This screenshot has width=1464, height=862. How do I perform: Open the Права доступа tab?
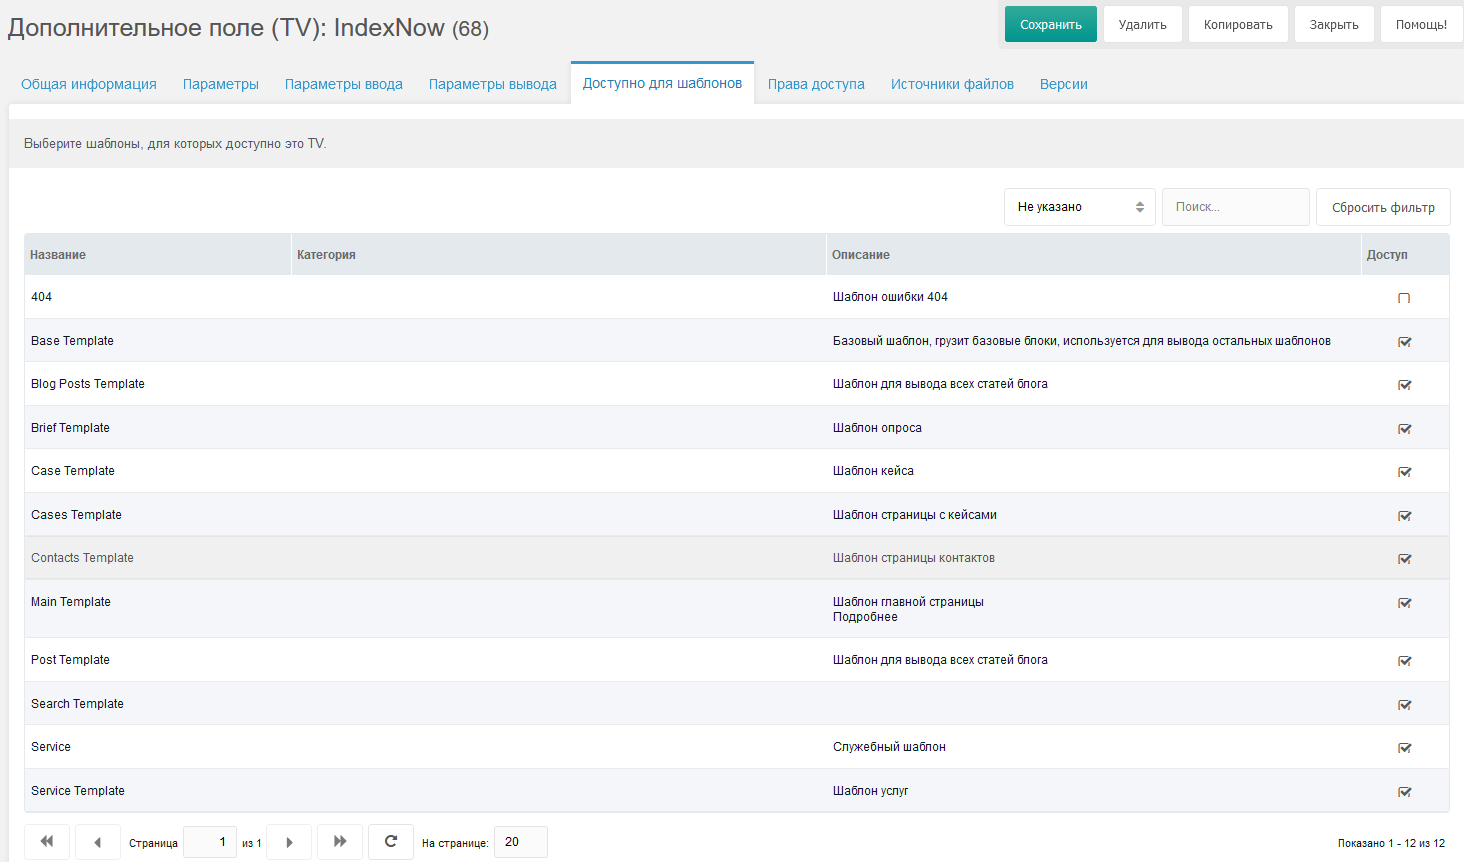[816, 84]
